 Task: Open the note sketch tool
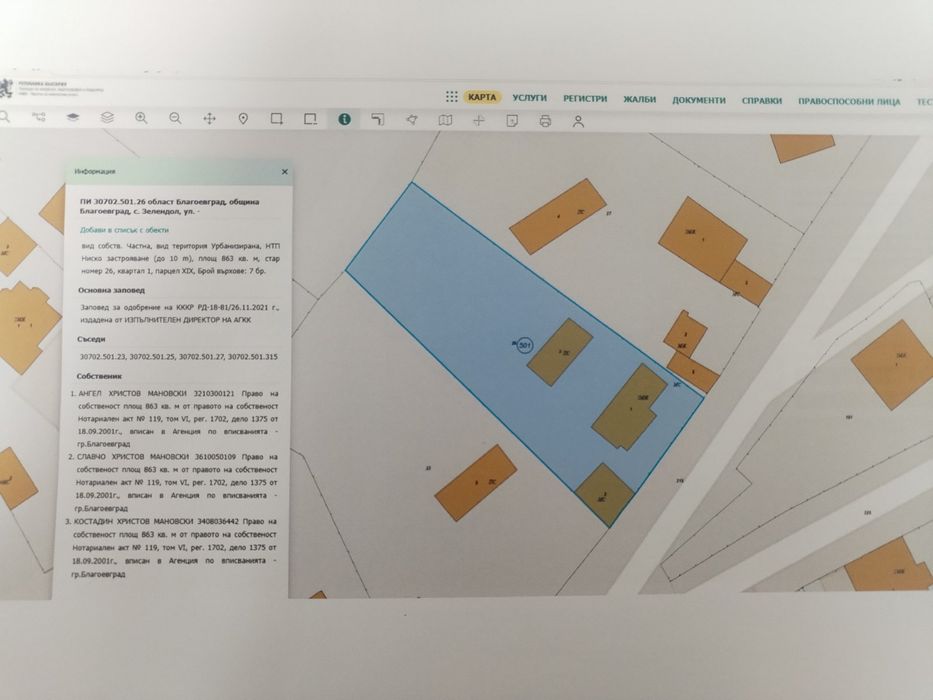(x=512, y=121)
